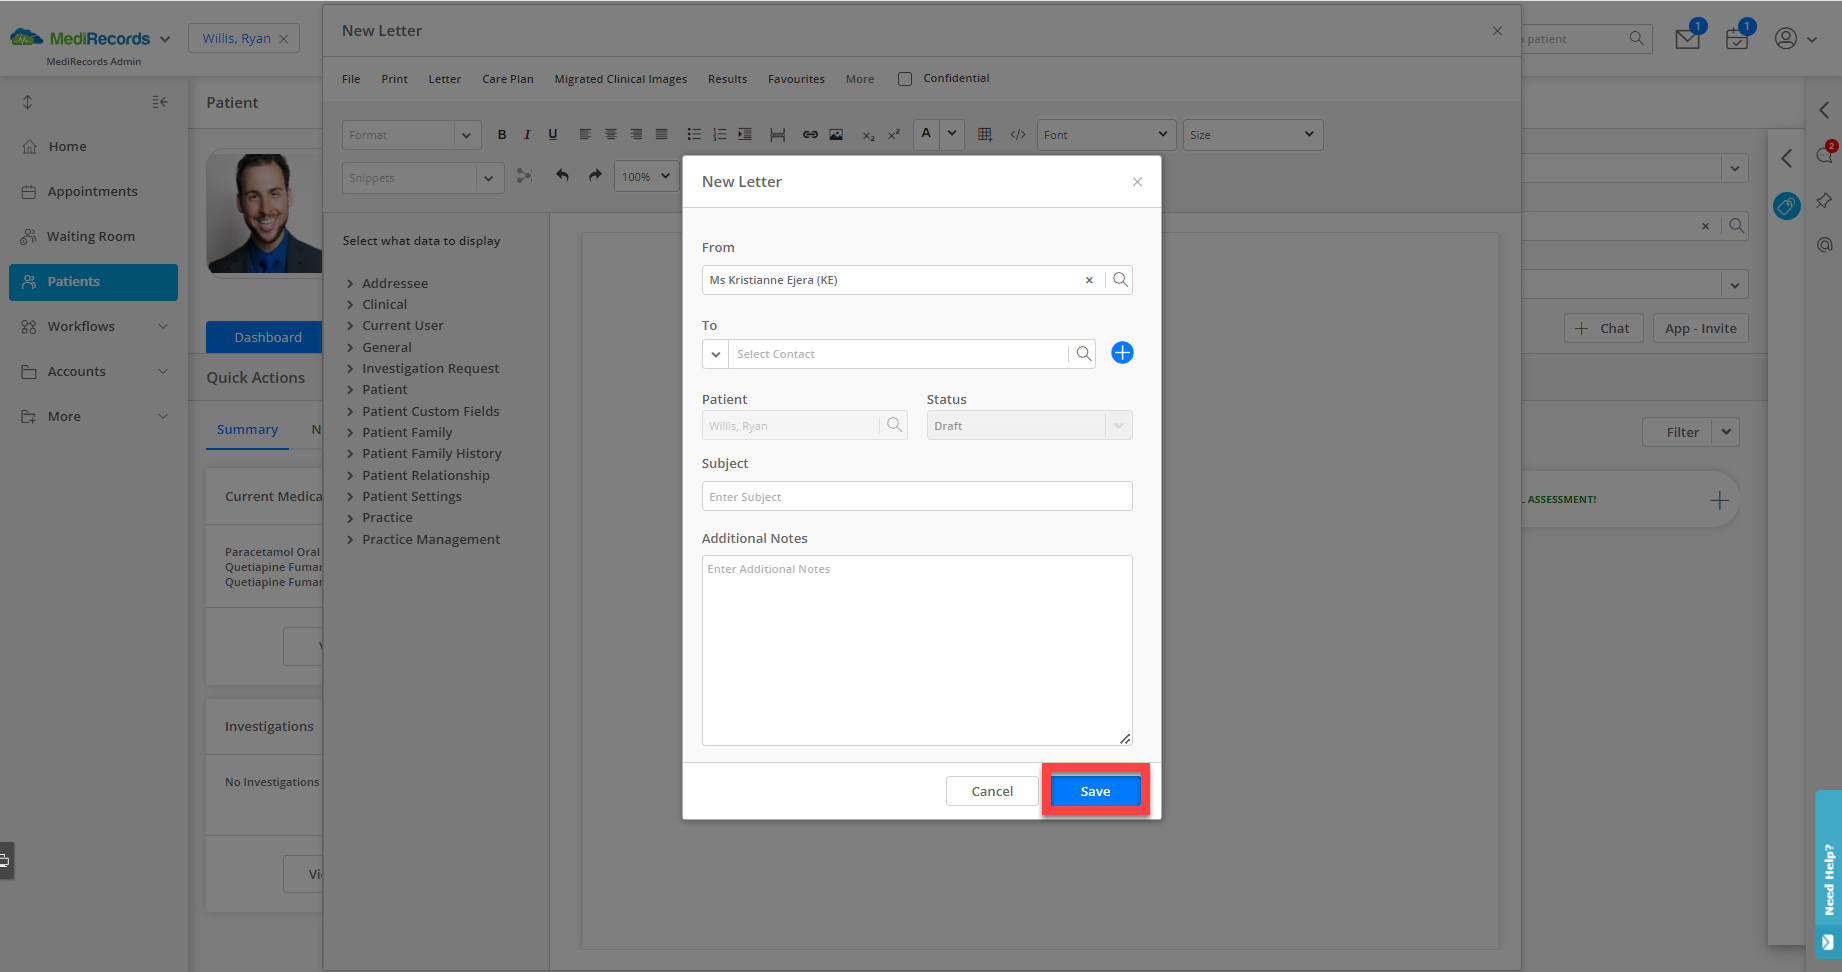Search icon in the From field
The width and height of the screenshot is (1842, 972).
[1120, 280]
